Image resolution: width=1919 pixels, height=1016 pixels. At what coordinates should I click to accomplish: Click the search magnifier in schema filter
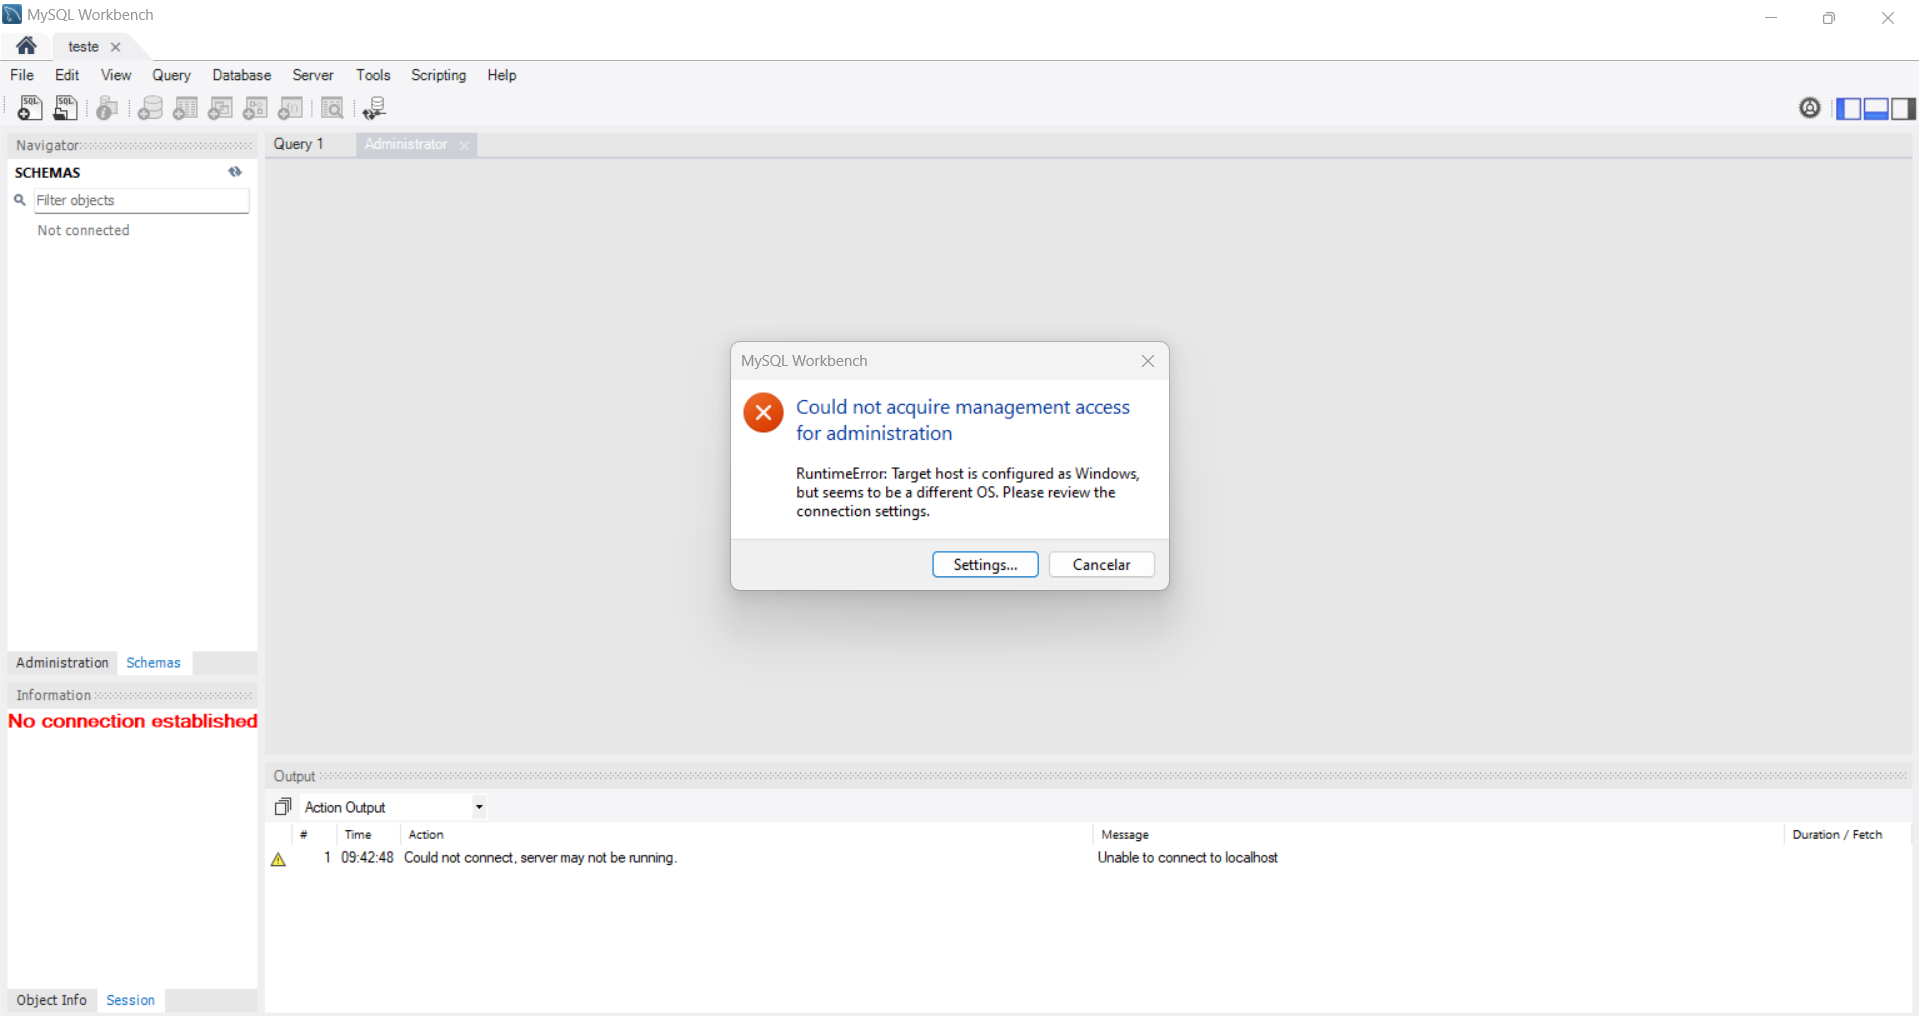[x=19, y=200]
